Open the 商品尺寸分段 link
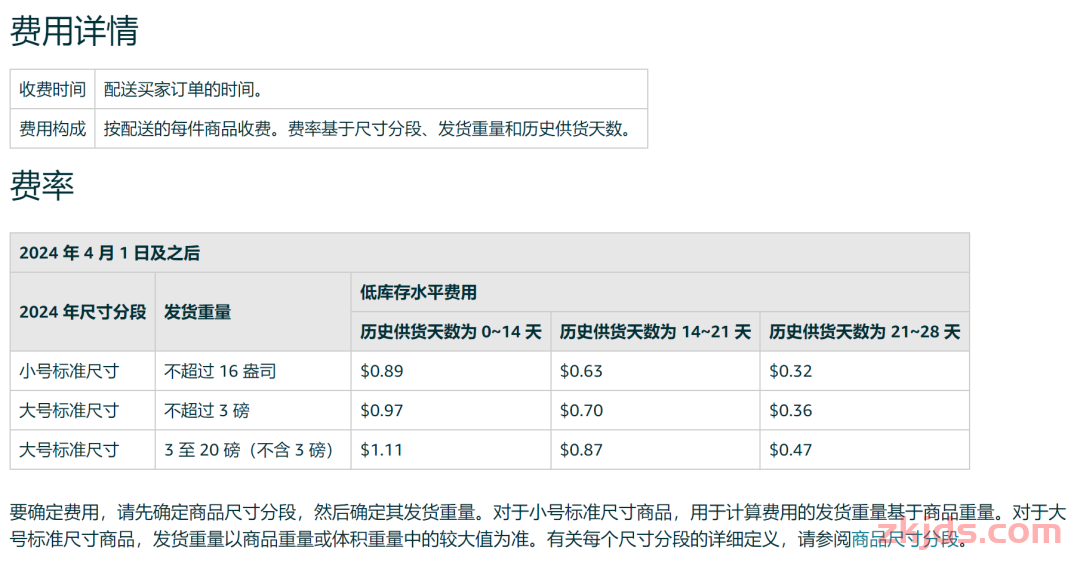The image size is (1080, 563). [909, 539]
